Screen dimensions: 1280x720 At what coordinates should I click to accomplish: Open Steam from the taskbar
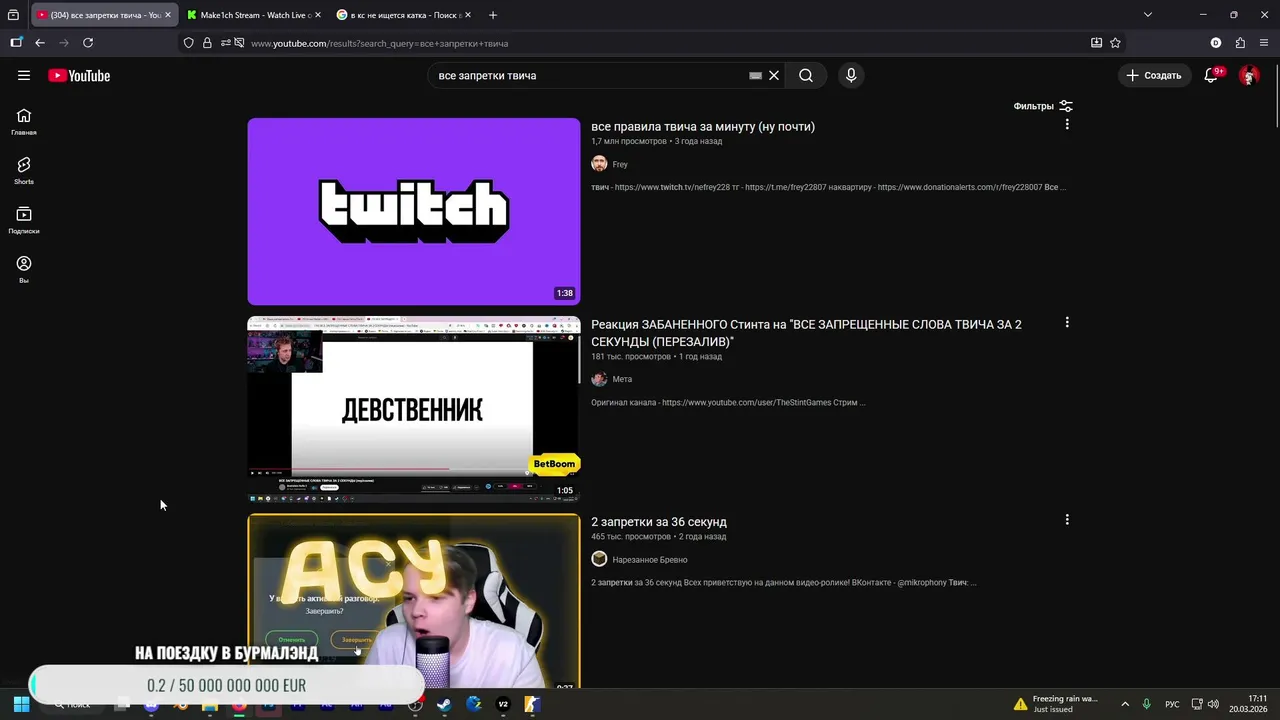[444, 704]
